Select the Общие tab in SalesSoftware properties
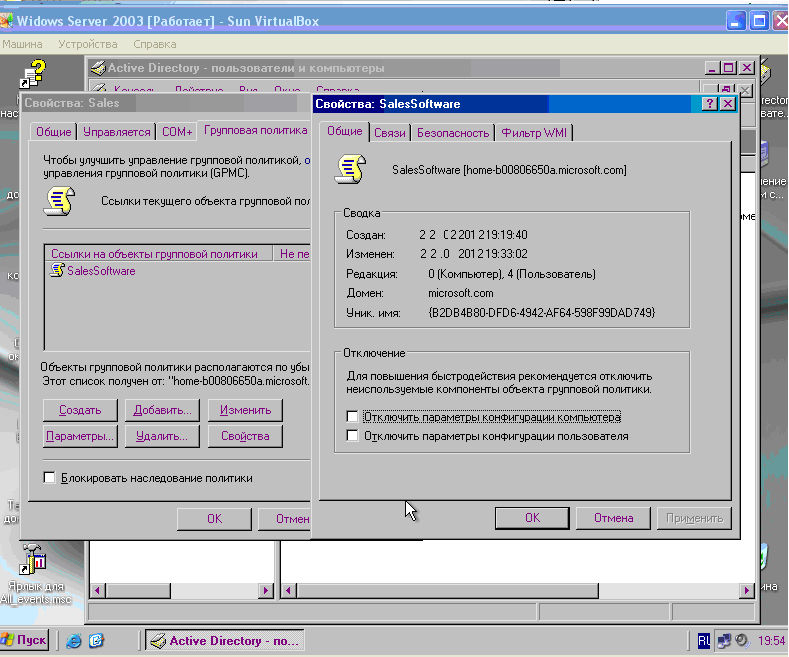 tap(345, 131)
